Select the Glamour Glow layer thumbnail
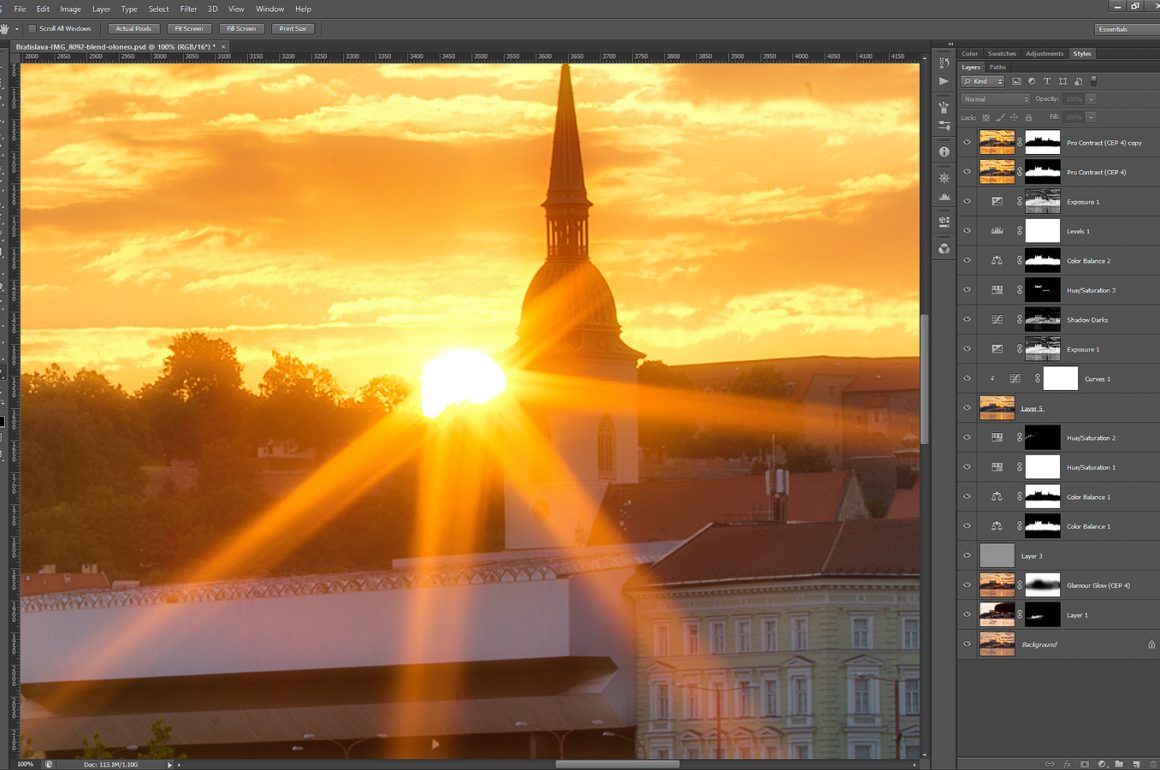Screen dimensions: 1160x770 tap(997, 585)
